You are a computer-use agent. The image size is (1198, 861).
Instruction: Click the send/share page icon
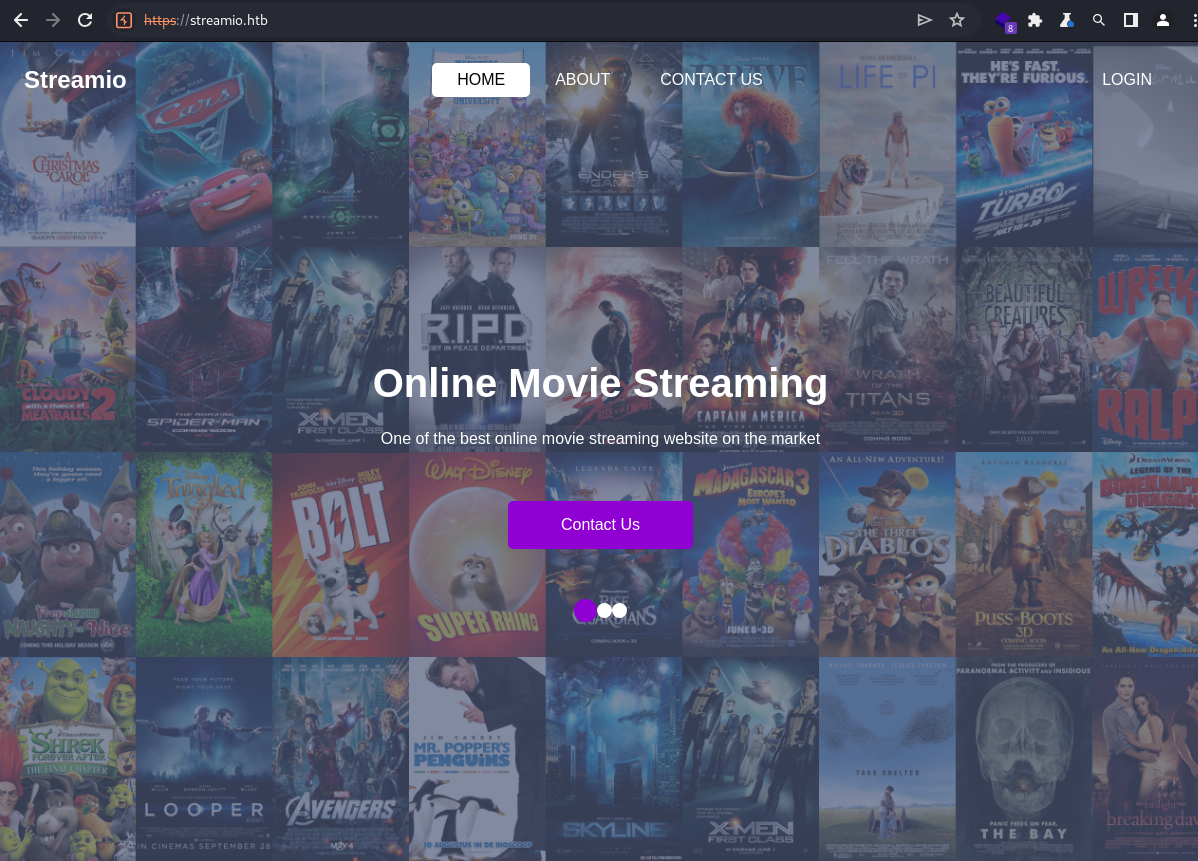click(924, 20)
